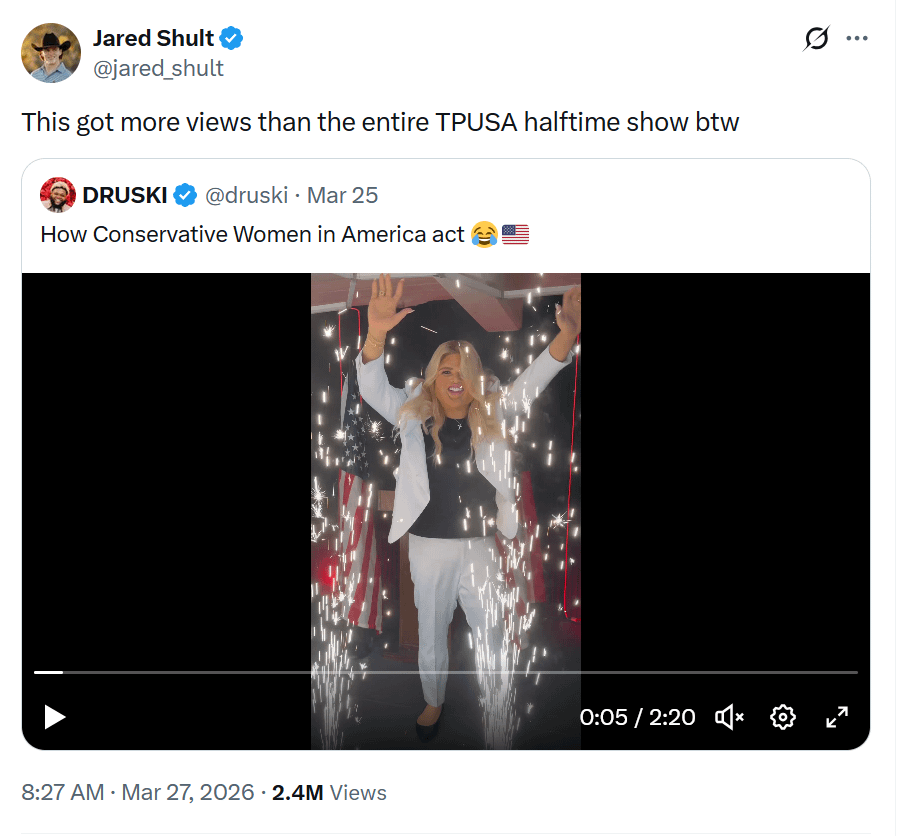This screenshot has height=836, width=898.
Task: Open the three-dot more options menu
Action: coord(857,39)
